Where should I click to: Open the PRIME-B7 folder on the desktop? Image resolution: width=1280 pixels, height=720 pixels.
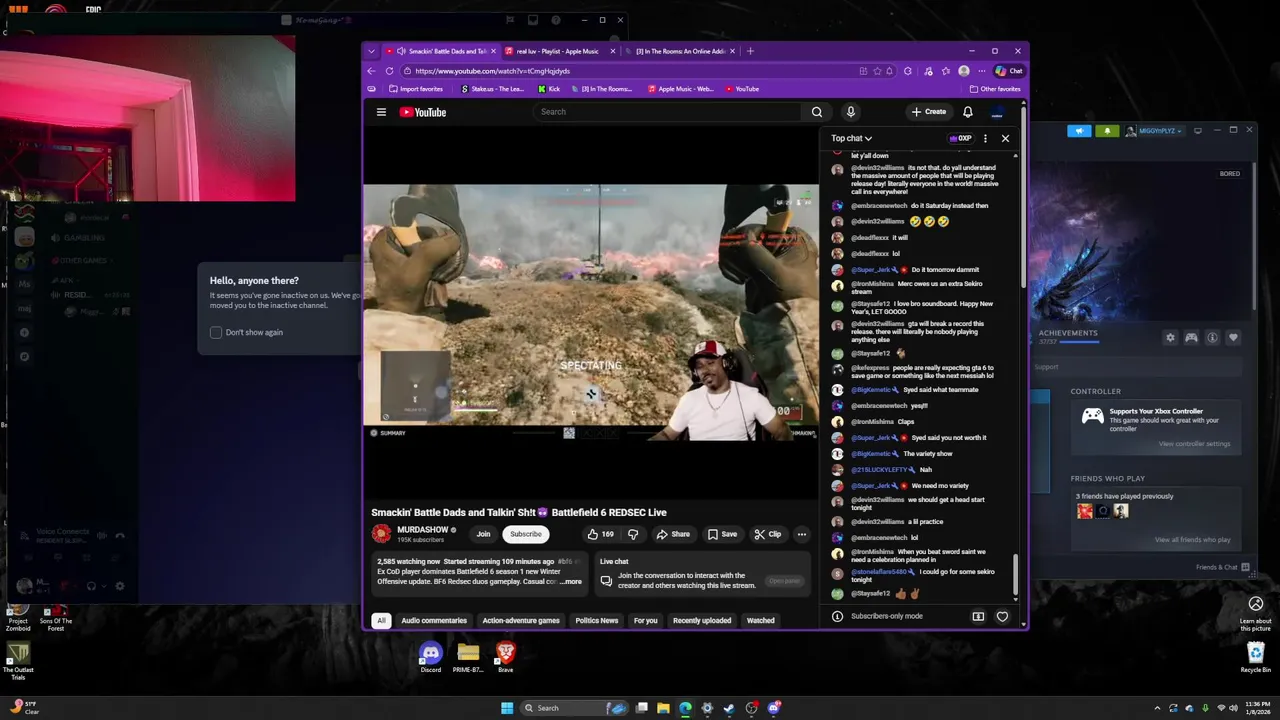coord(468,657)
